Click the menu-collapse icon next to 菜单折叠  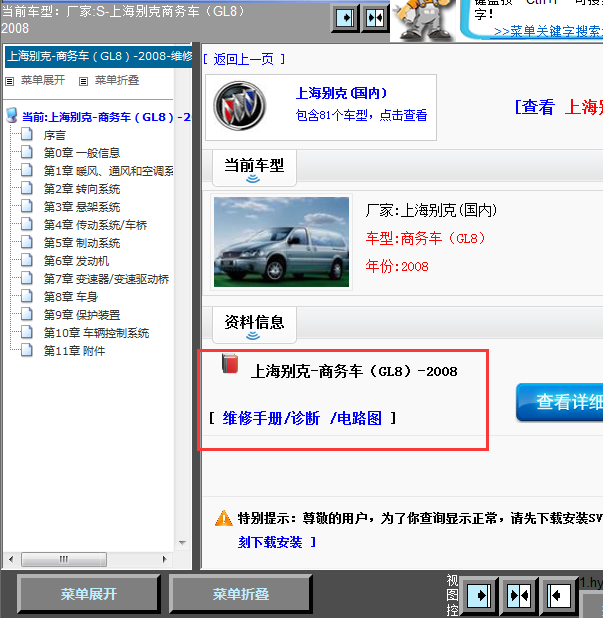pos(83,81)
